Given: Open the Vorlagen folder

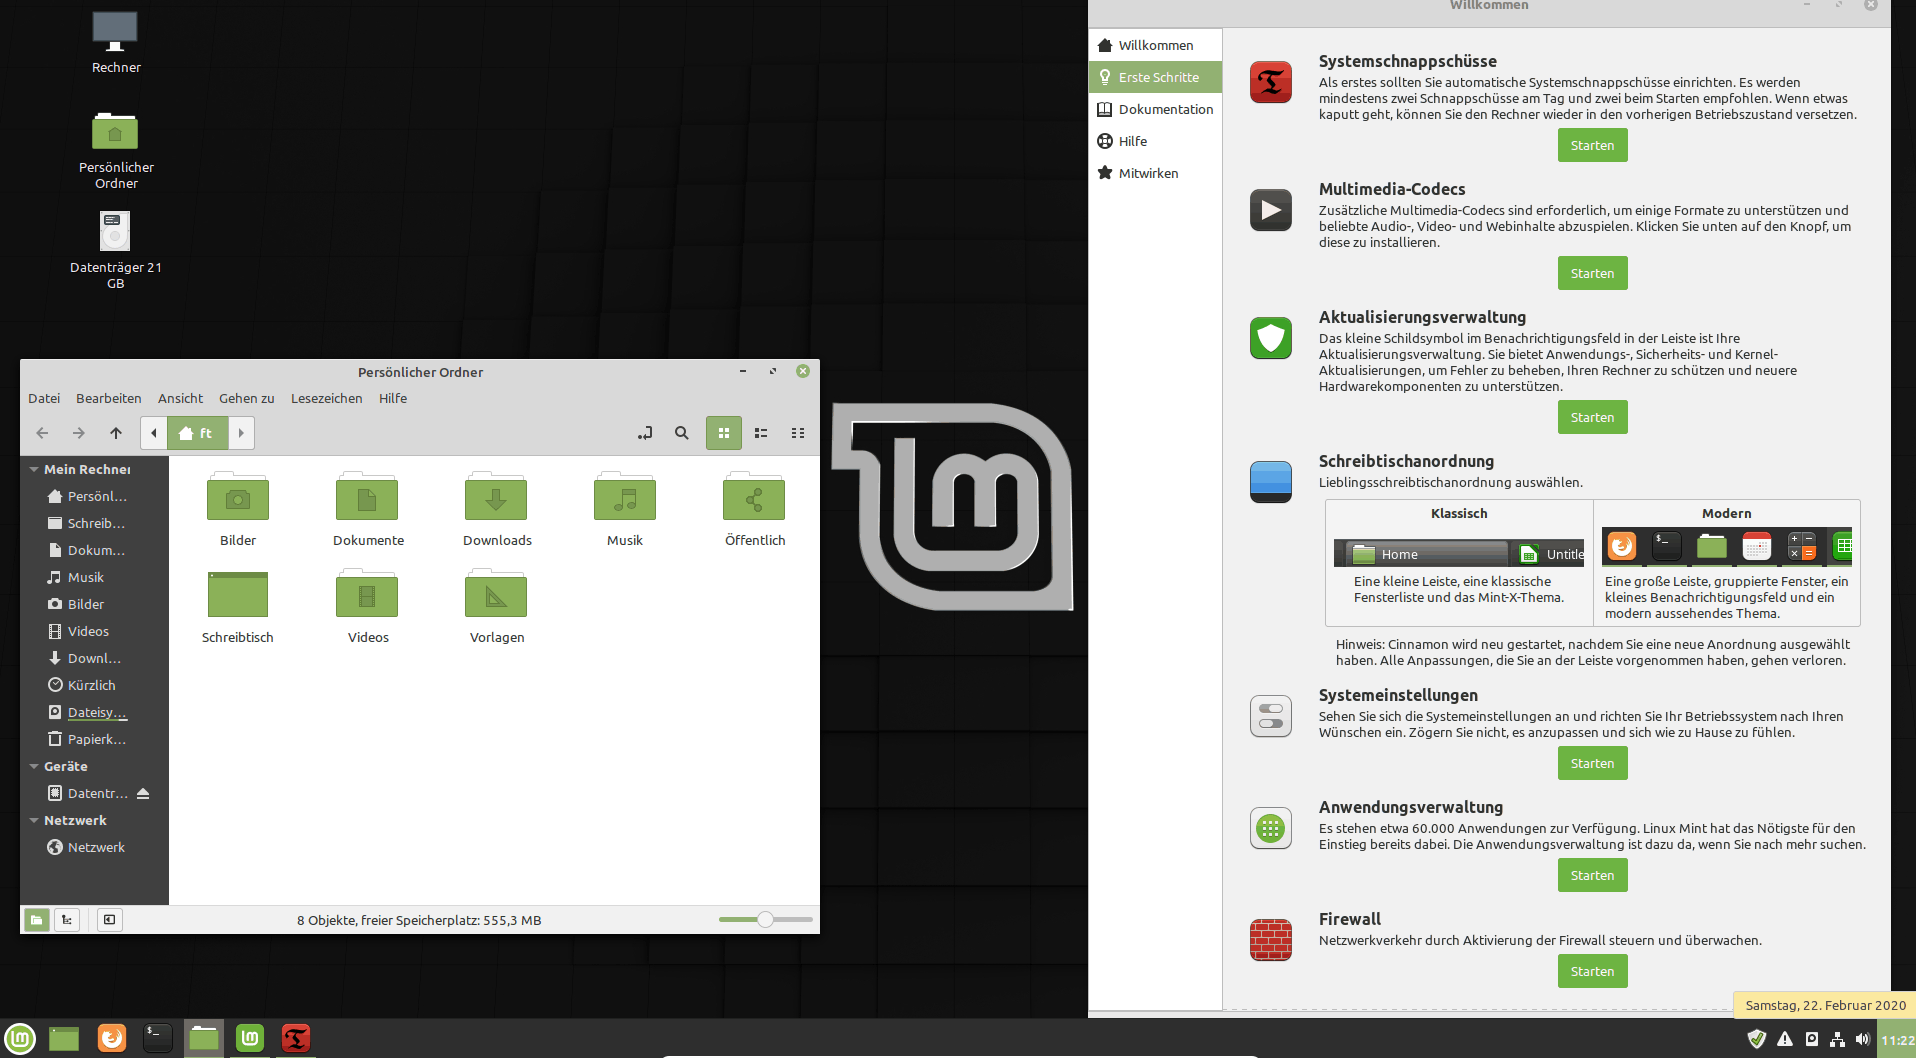Looking at the screenshot, I should coord(497,606).
